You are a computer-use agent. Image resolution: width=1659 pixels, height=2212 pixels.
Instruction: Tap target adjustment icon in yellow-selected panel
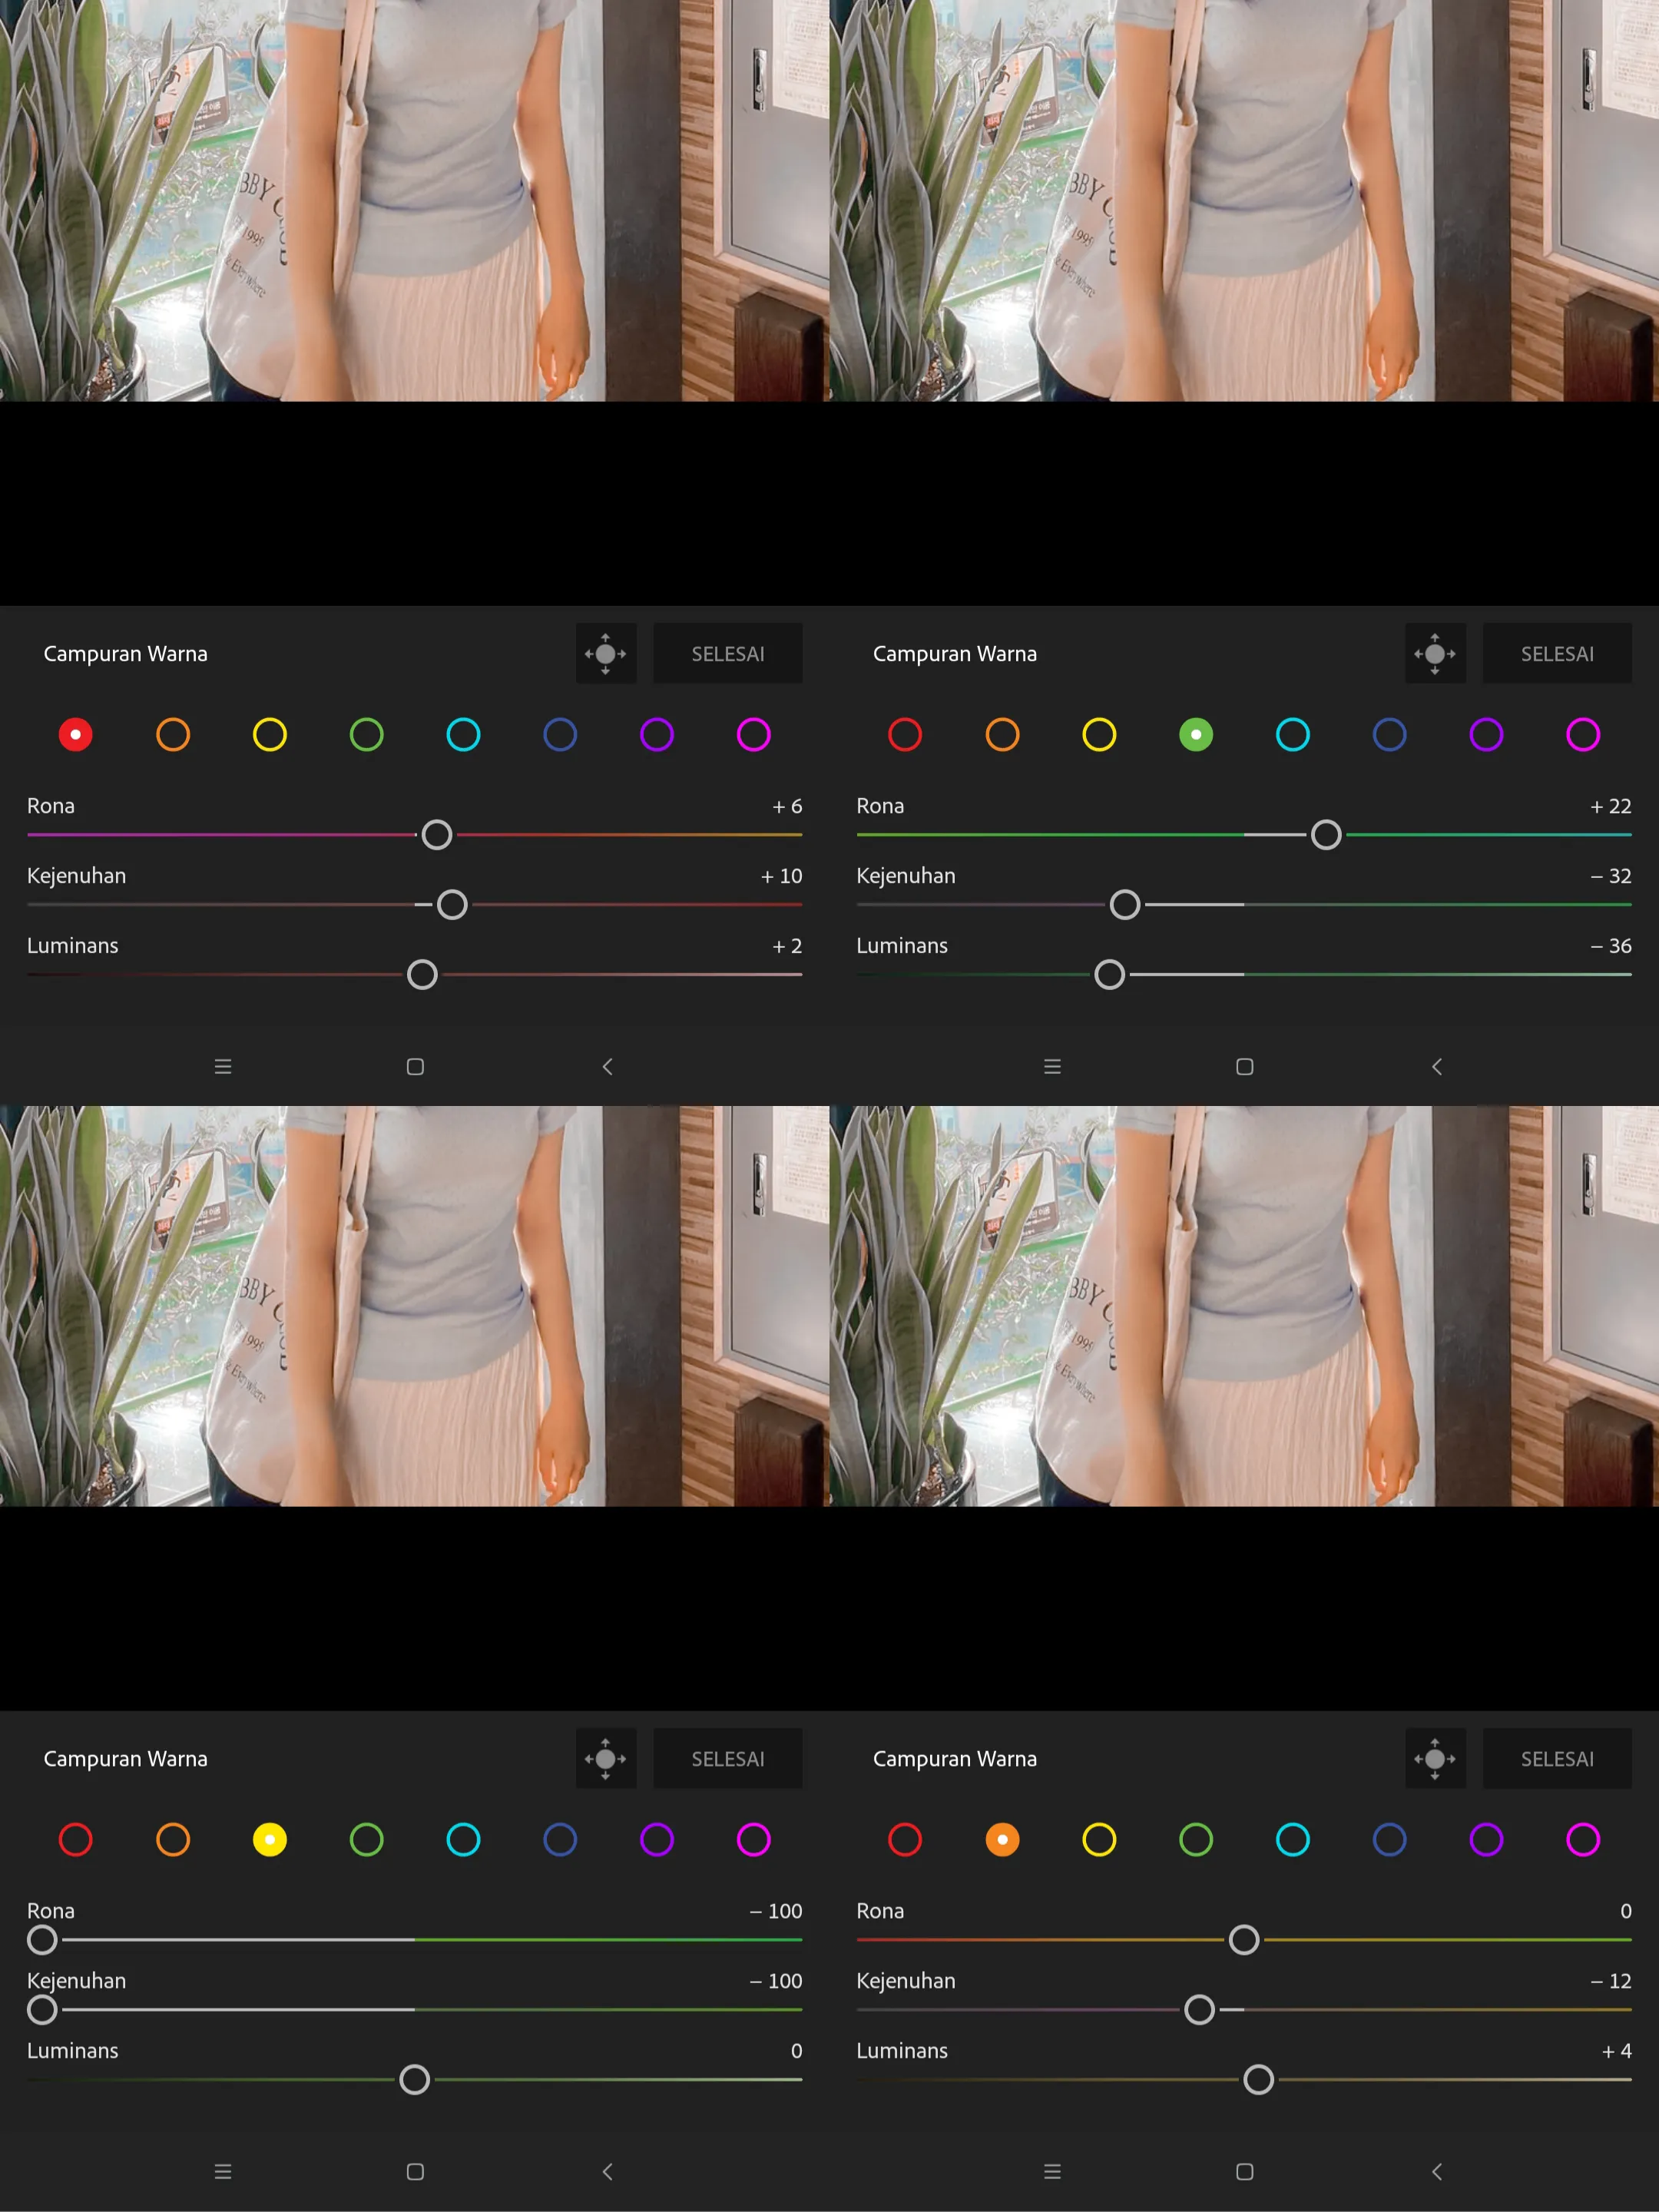tap(605, 1758)
